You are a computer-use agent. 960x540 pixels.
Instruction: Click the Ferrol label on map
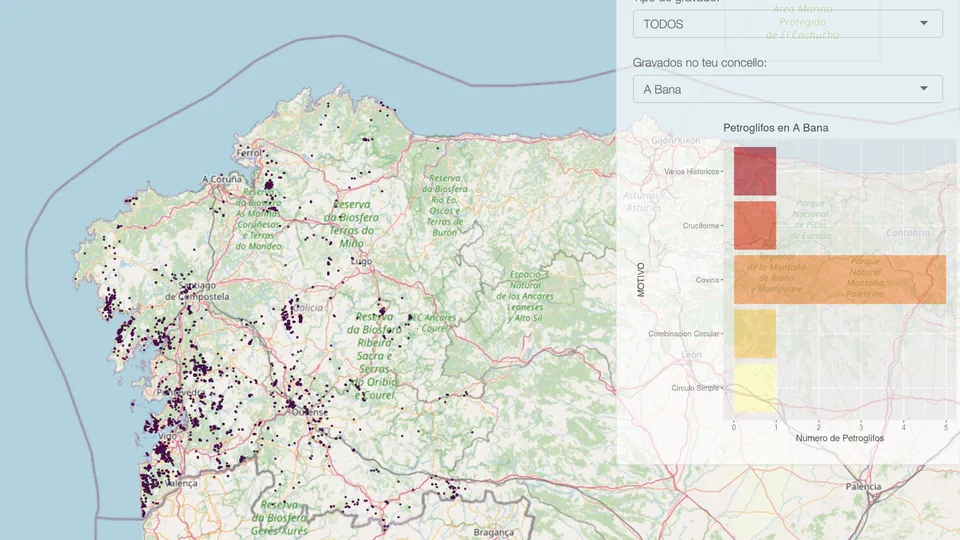(x=249, y=152)
